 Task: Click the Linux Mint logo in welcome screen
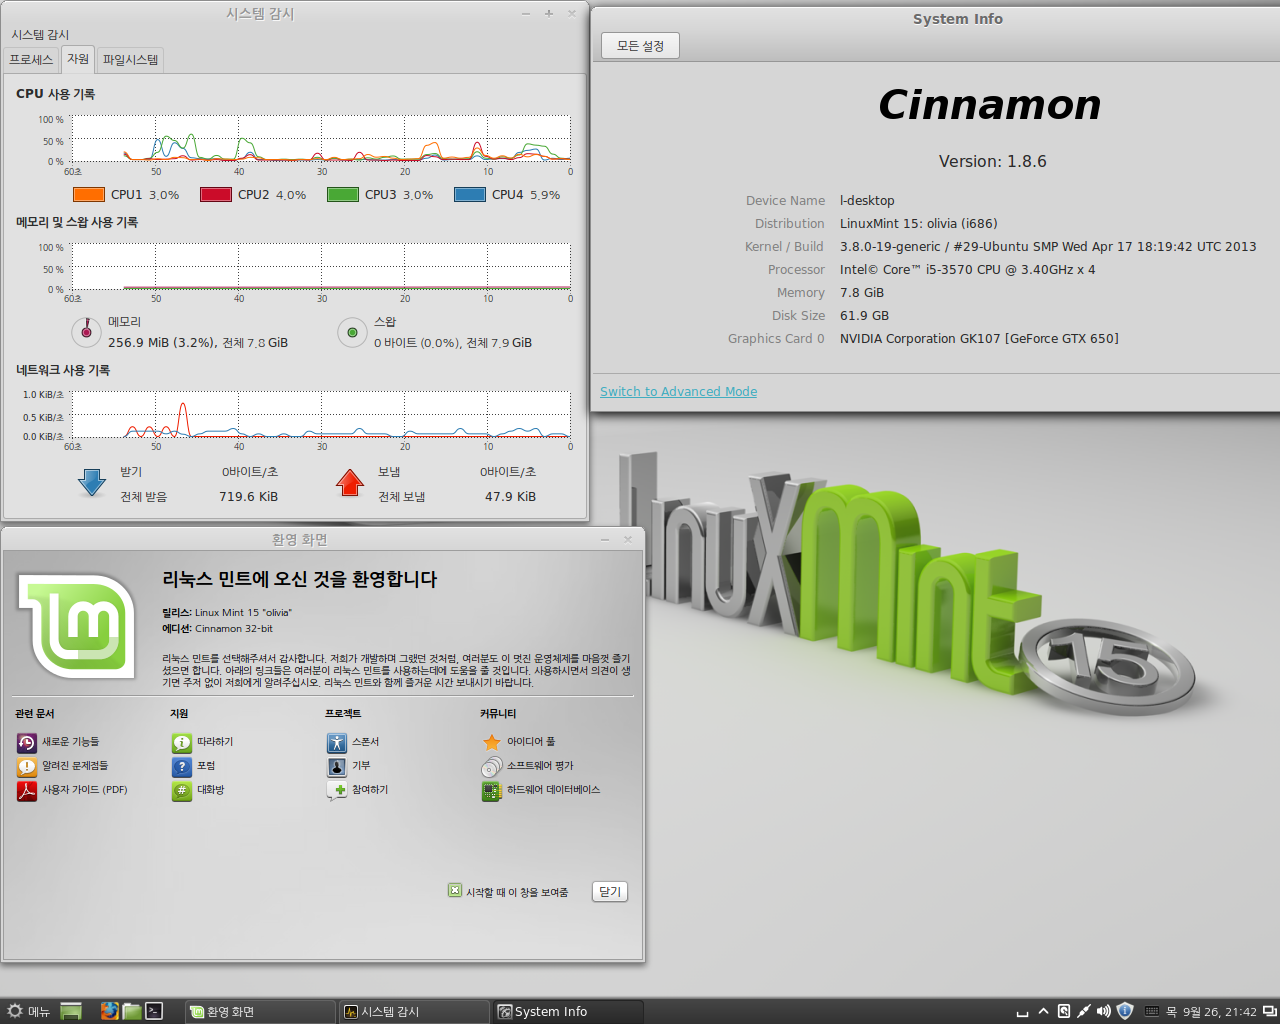pos(78,627)
